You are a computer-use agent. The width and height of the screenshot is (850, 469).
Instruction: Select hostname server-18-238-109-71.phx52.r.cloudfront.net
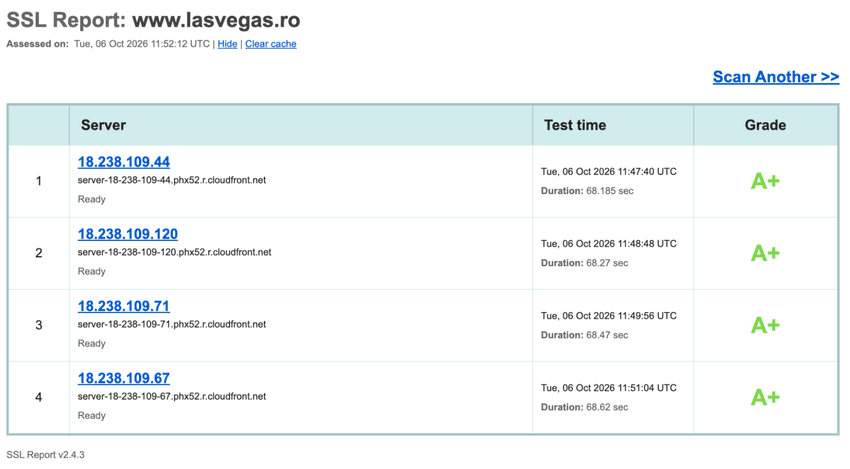click(x=172, y=324)
